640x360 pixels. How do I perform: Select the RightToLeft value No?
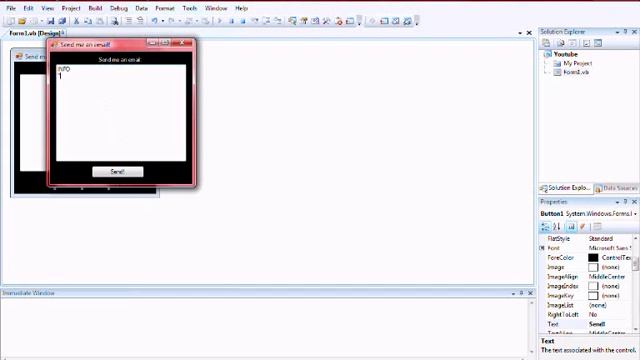(593, 315)
